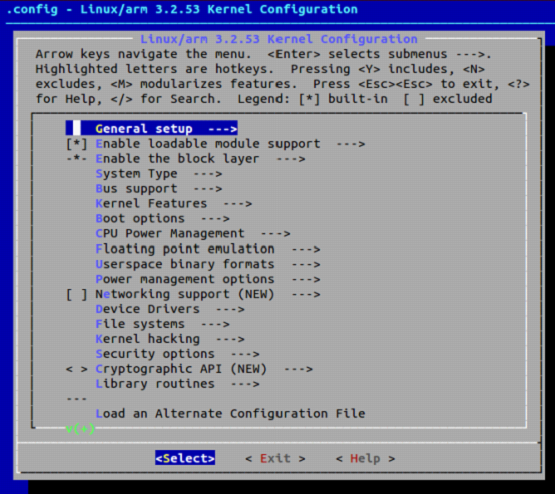The height and width of the screenshot is (494, 555).
Task: Click the dialog title Linux/arm 3.2.53 Kernel Configuration
Action: tap(279, 39)
